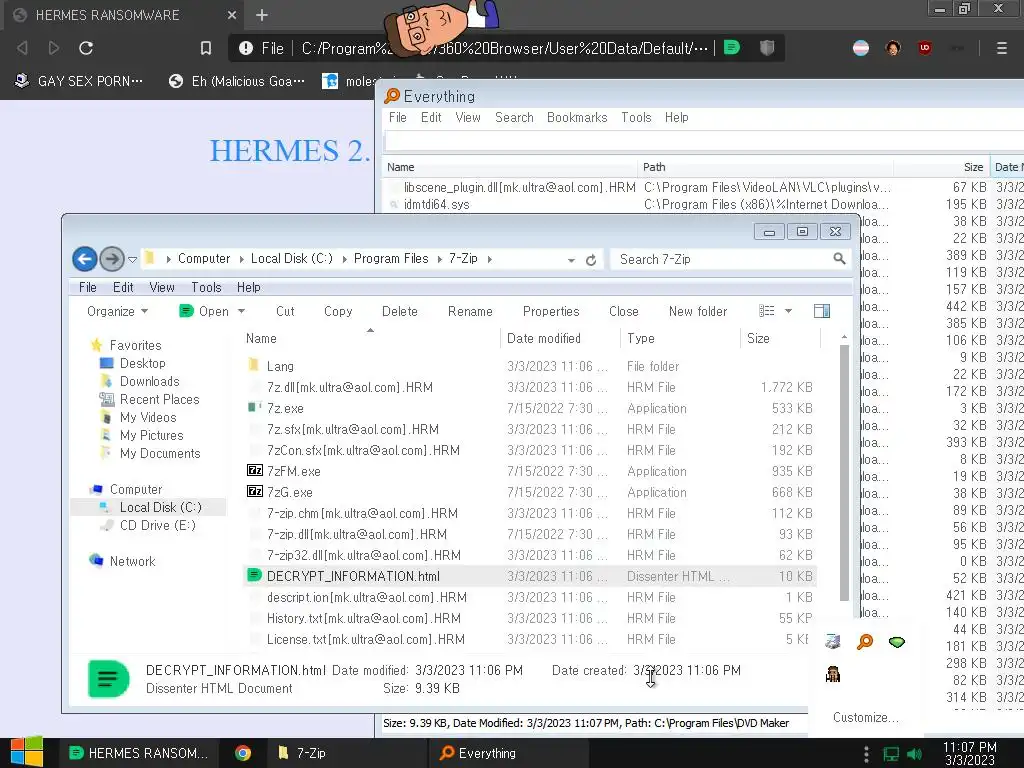The height and width of the screenshot is (768, 1024).
Task: Select Desktop in Favorites
Action: [x=142, y=363]
